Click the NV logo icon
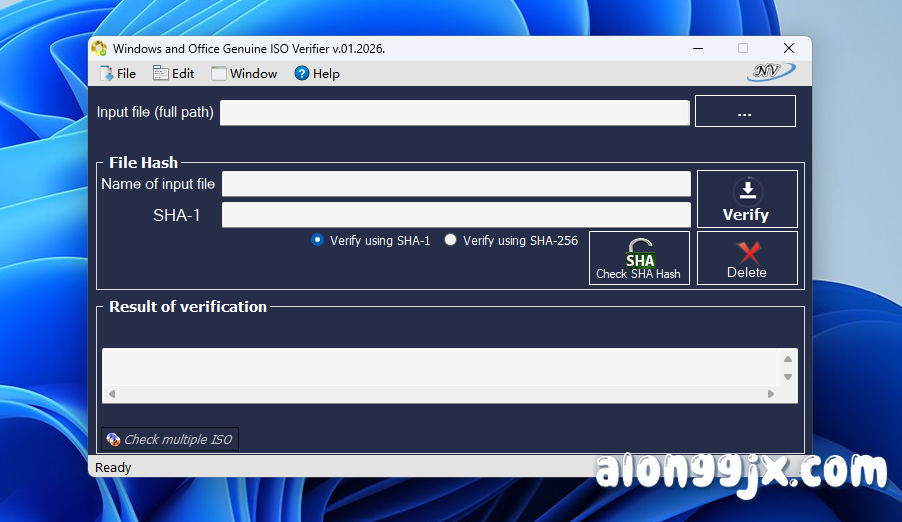The image size is (902, 522). [770, 71]
